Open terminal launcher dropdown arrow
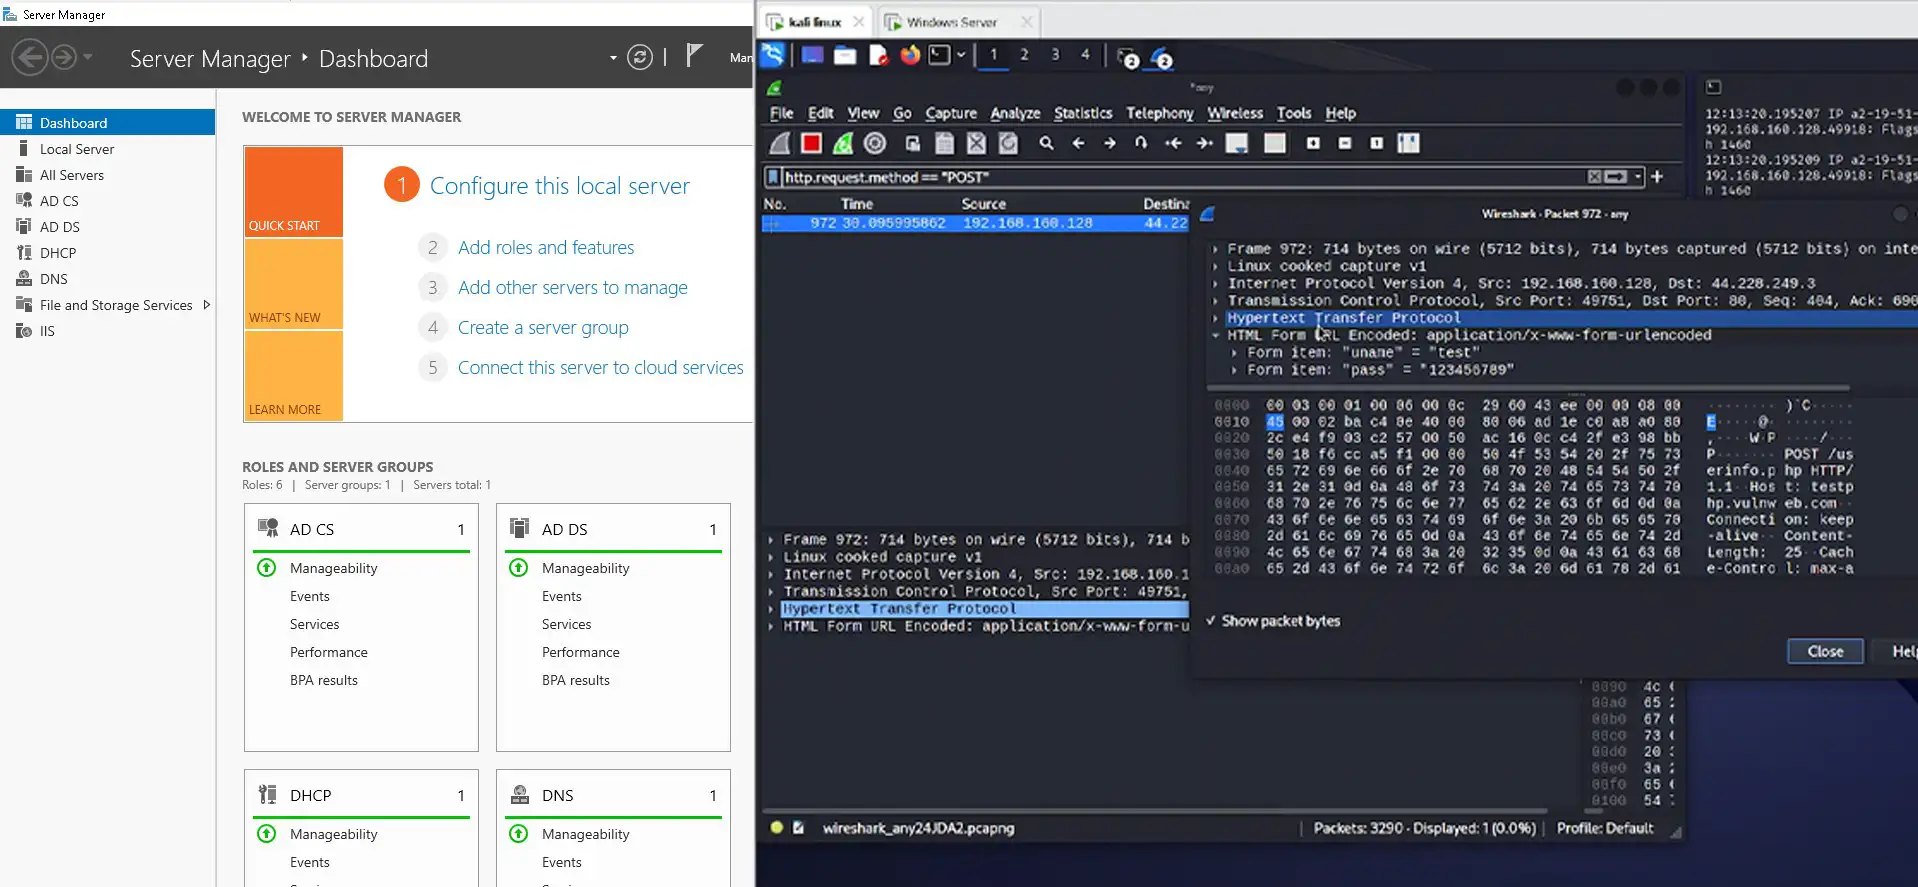 960,55
